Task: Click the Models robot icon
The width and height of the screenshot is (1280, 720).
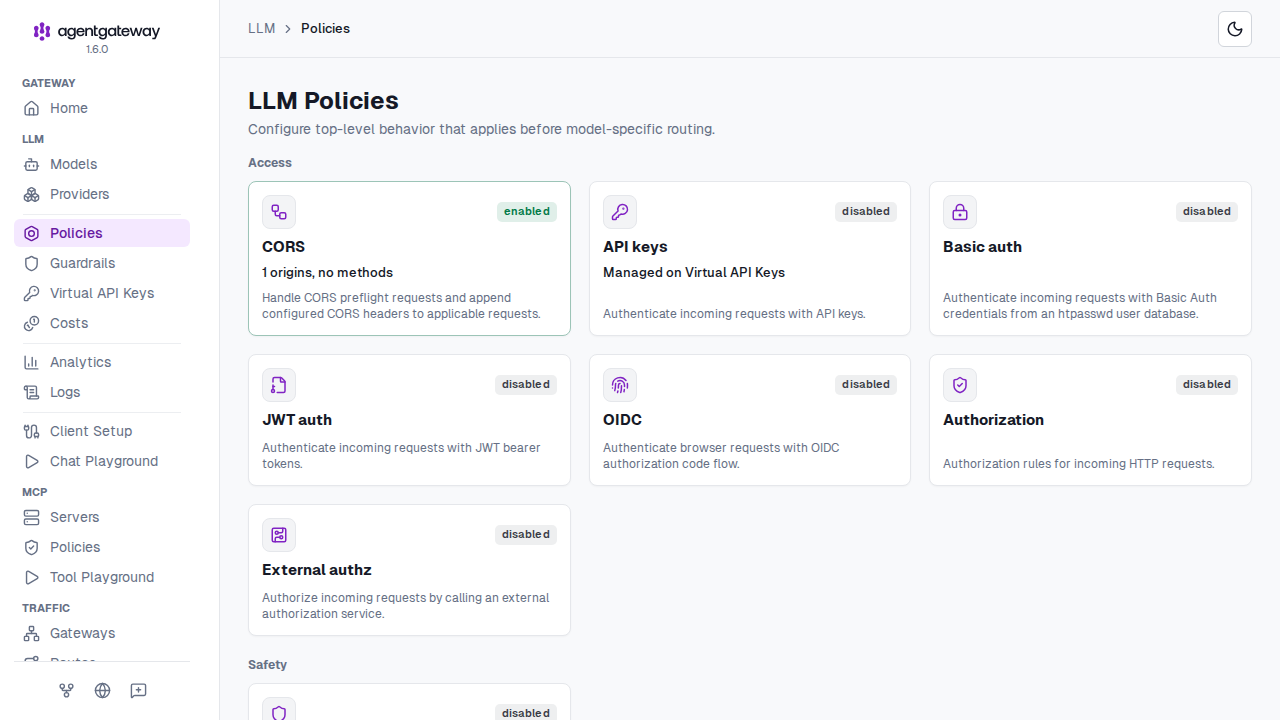Action: (x=32, y=164)
